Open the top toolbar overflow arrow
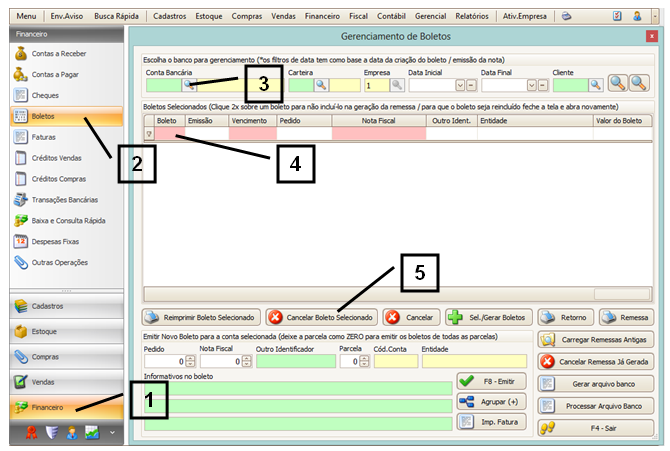 coord(655,16)
